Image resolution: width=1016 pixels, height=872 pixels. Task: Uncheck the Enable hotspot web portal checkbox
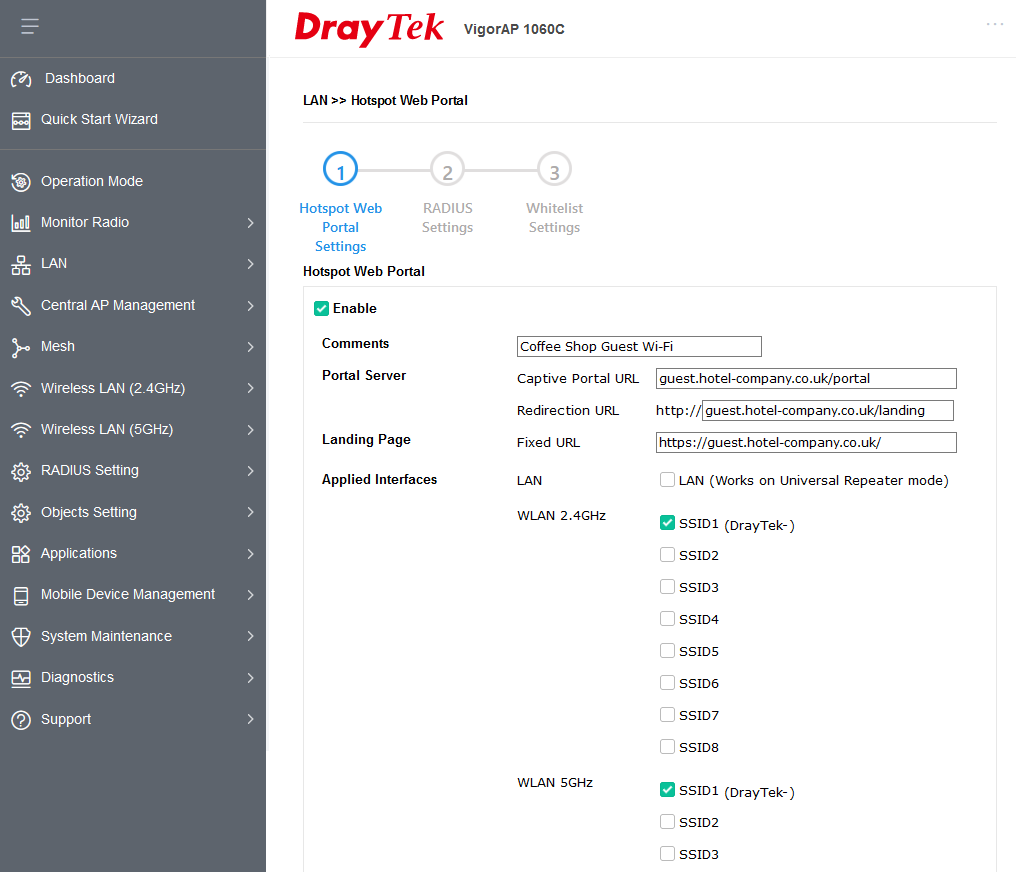point(321,308)
